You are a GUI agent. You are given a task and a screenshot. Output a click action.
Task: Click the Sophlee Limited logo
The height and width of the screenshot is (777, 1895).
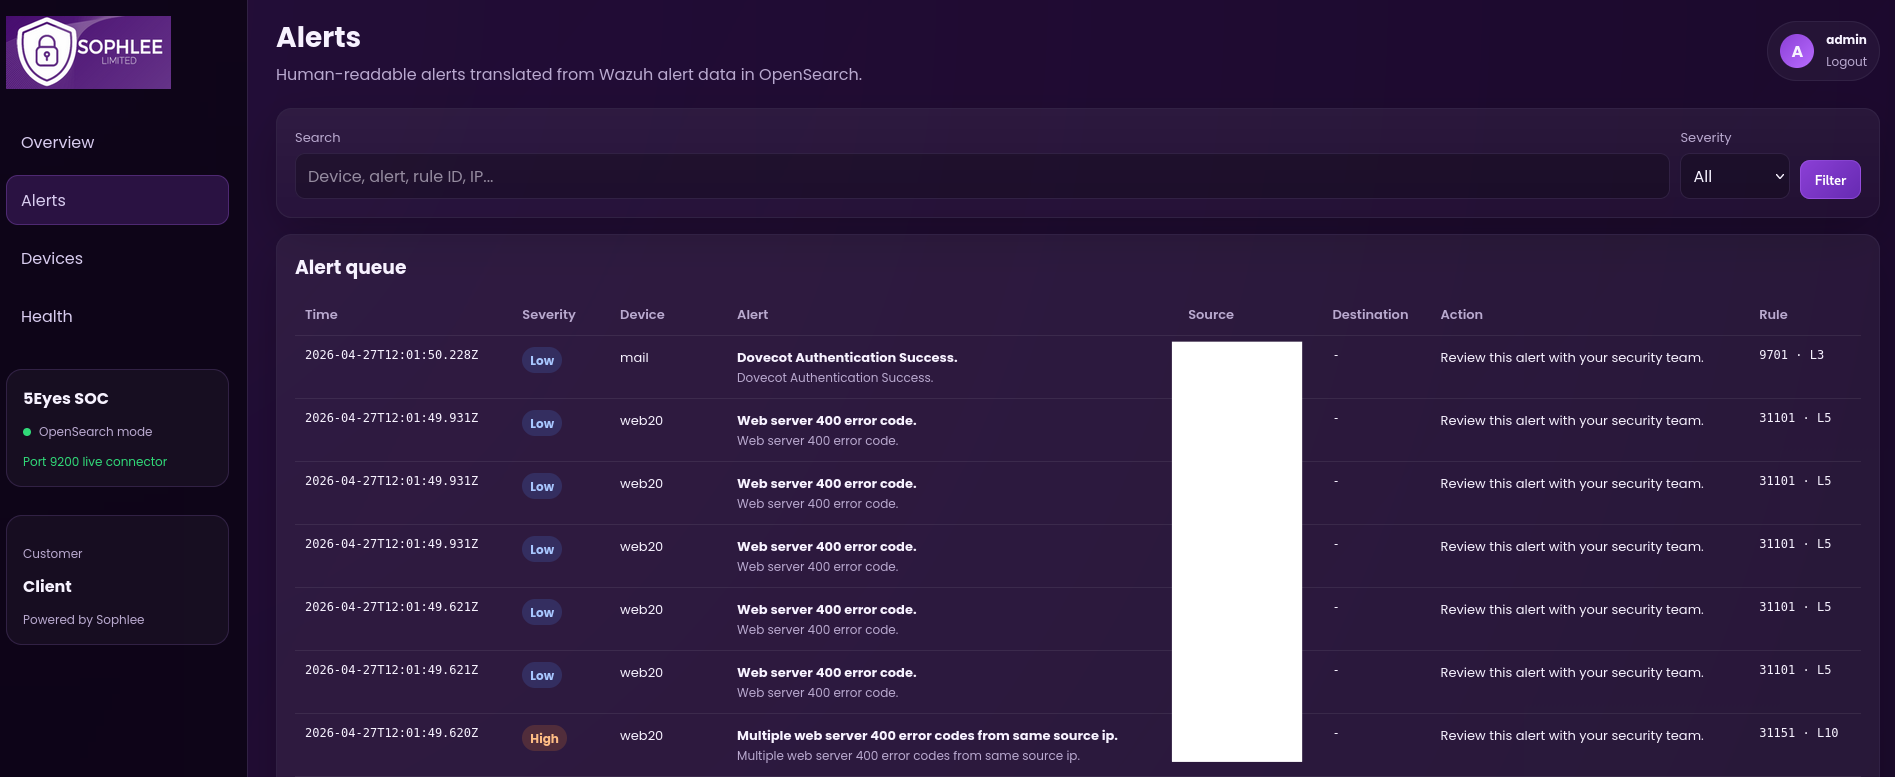pos(88,52)
